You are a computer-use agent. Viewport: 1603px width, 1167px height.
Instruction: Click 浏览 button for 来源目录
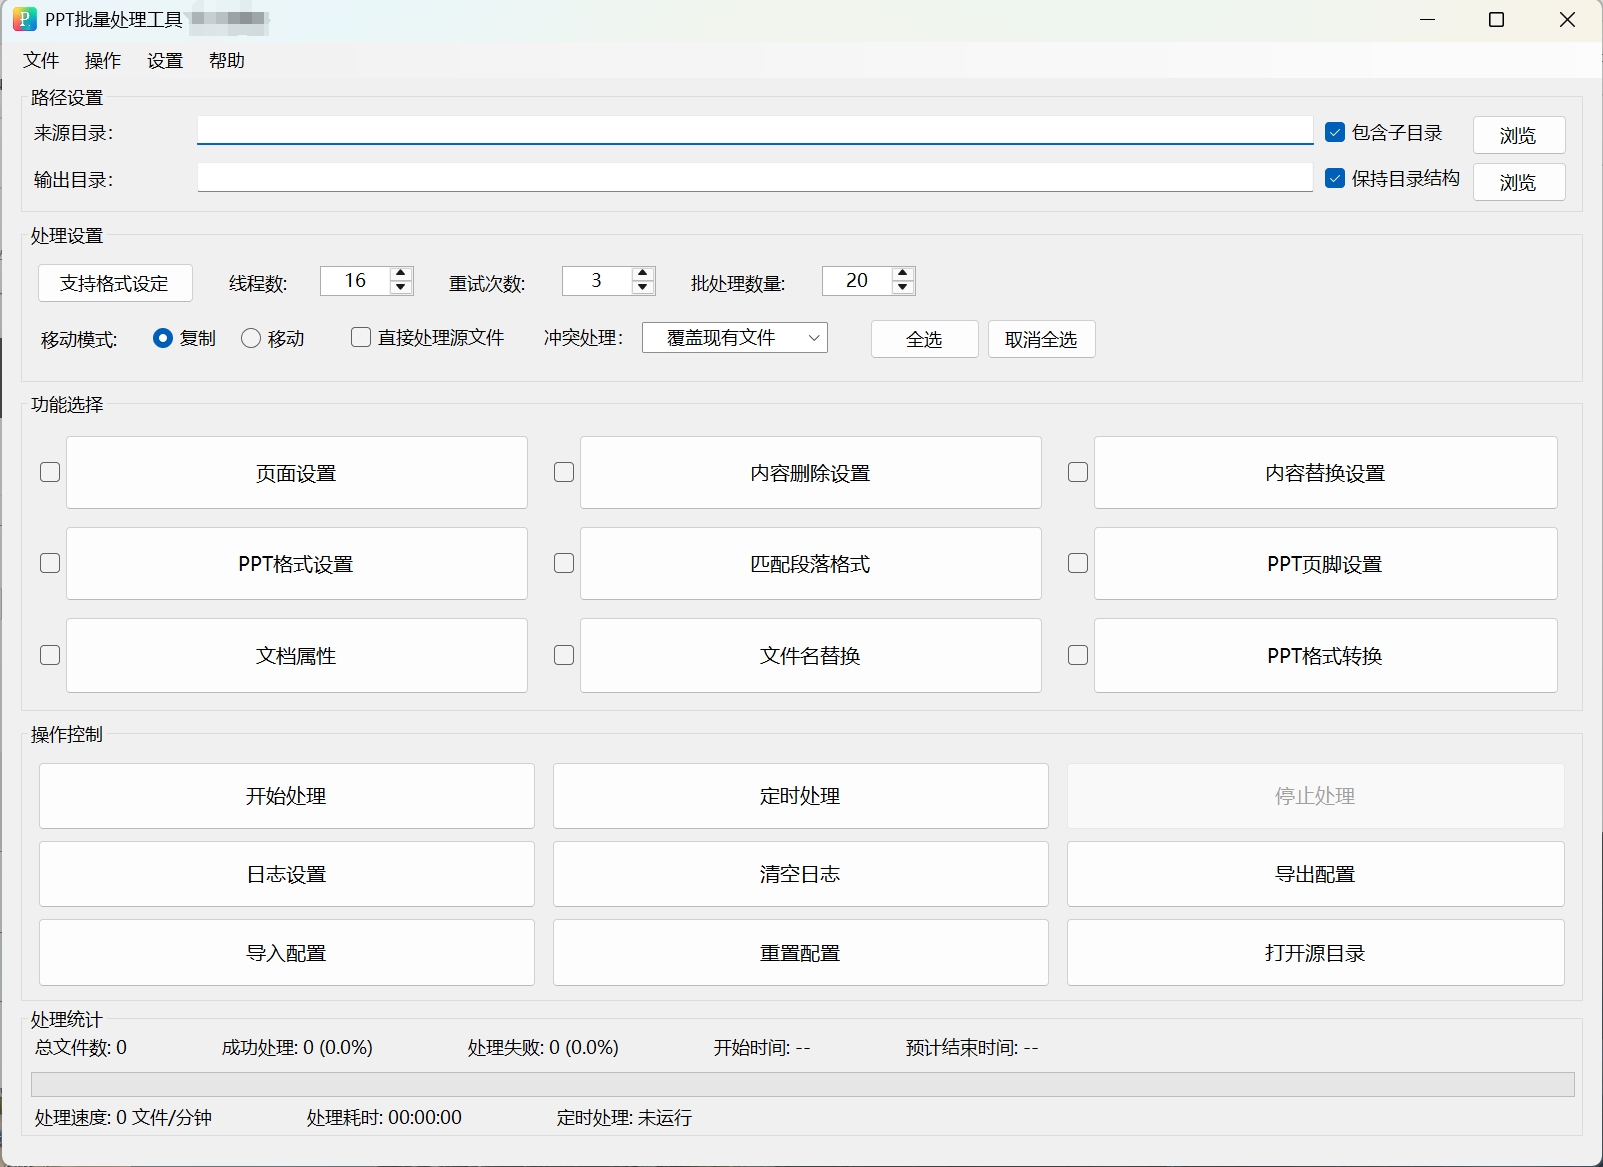point(1519,135)
